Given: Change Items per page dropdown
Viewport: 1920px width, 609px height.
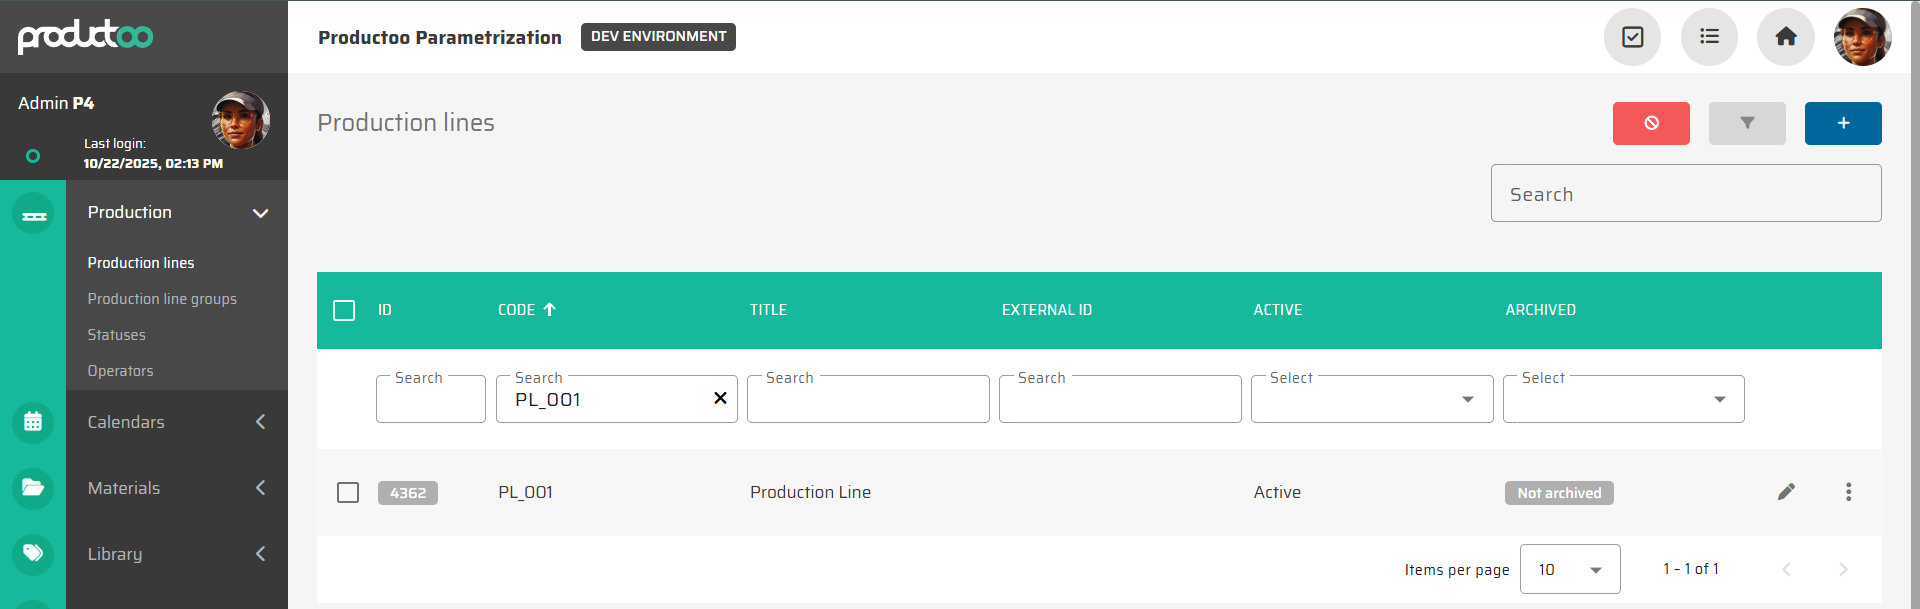Looking at the screenshot, I should tap(1569, 569).
